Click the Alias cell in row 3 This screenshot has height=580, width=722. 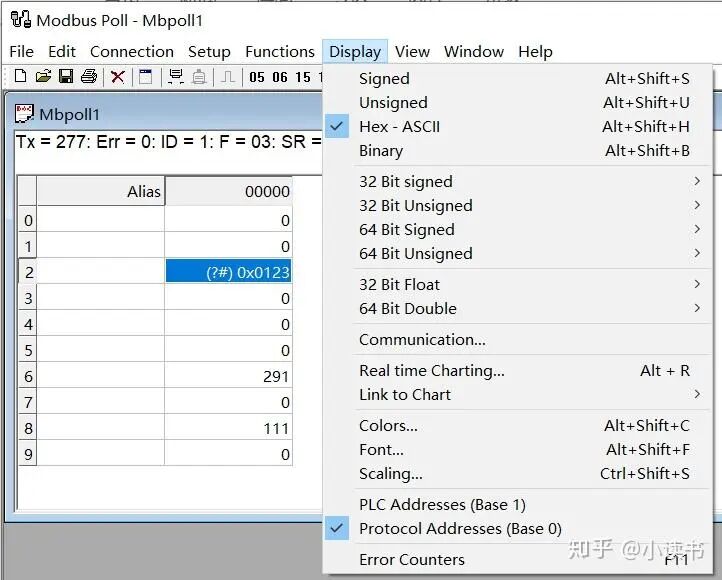pos(100,298)
